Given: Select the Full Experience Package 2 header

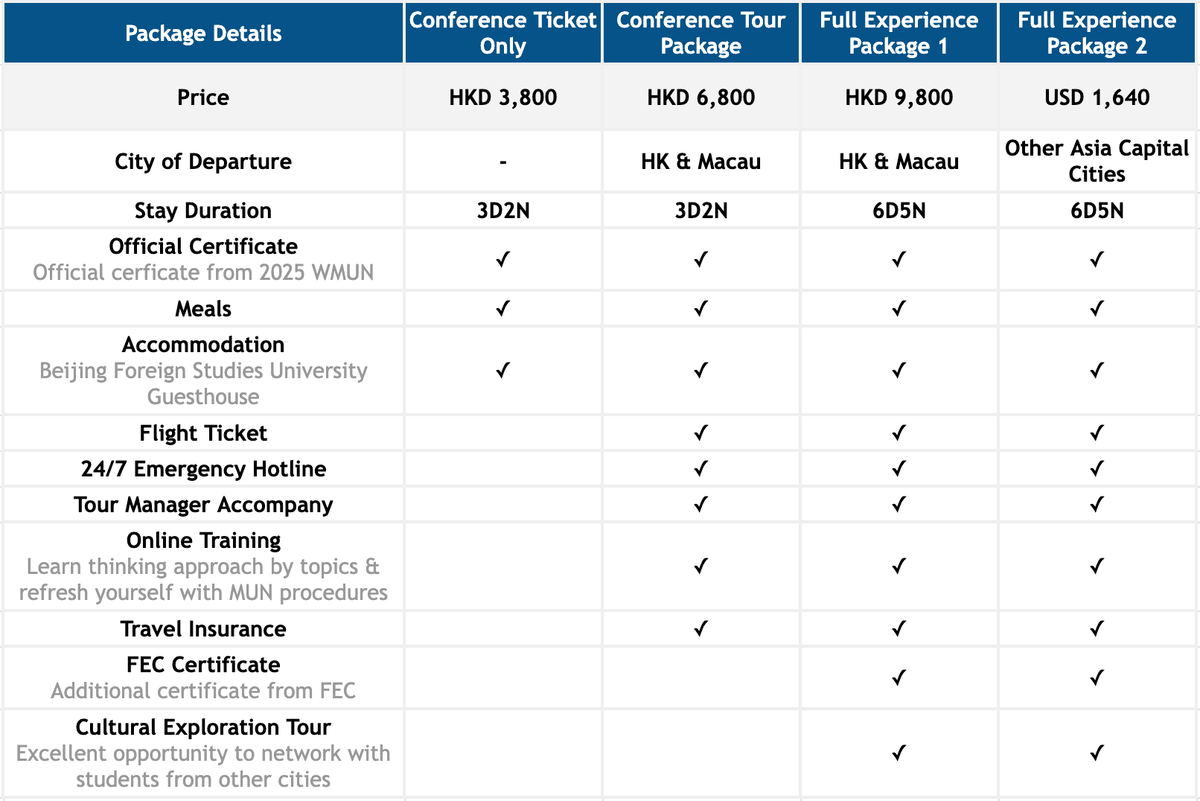Looking at the screenshot, I should tap(1097, 33).
